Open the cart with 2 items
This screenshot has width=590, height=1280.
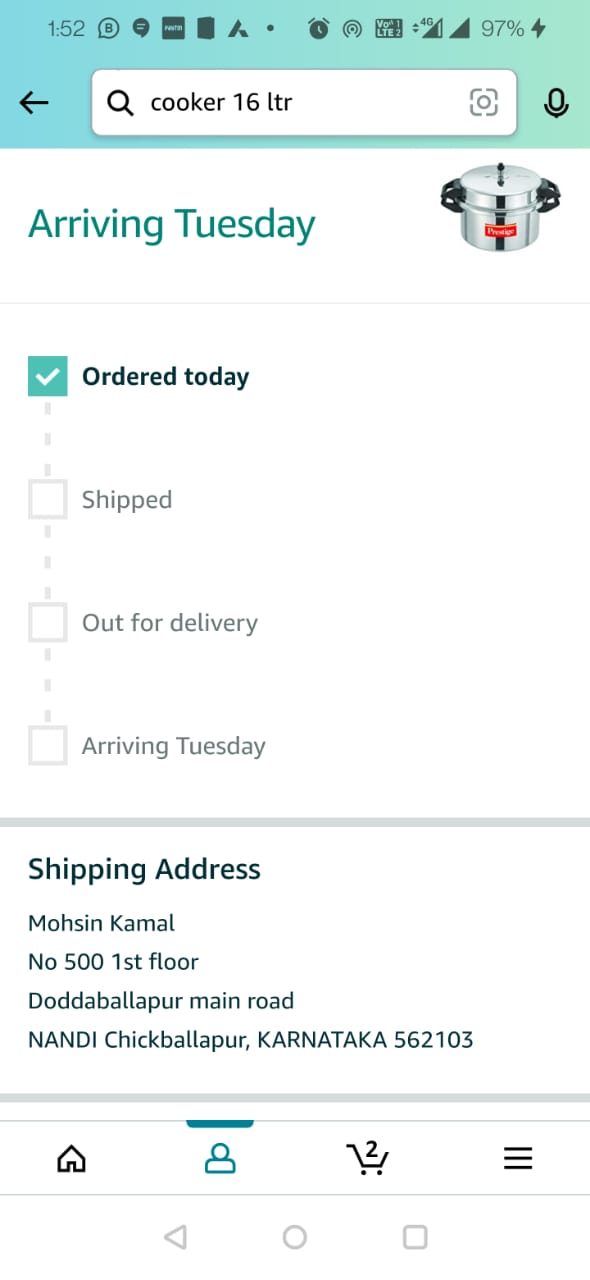point(368,1157)
